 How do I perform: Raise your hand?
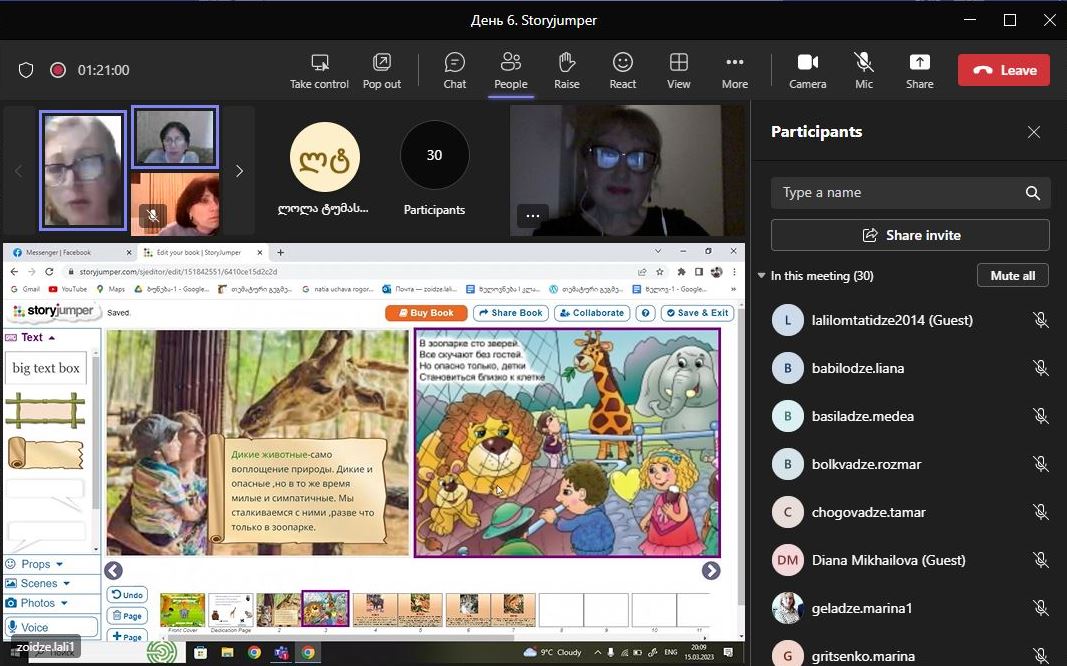(567, 71)
